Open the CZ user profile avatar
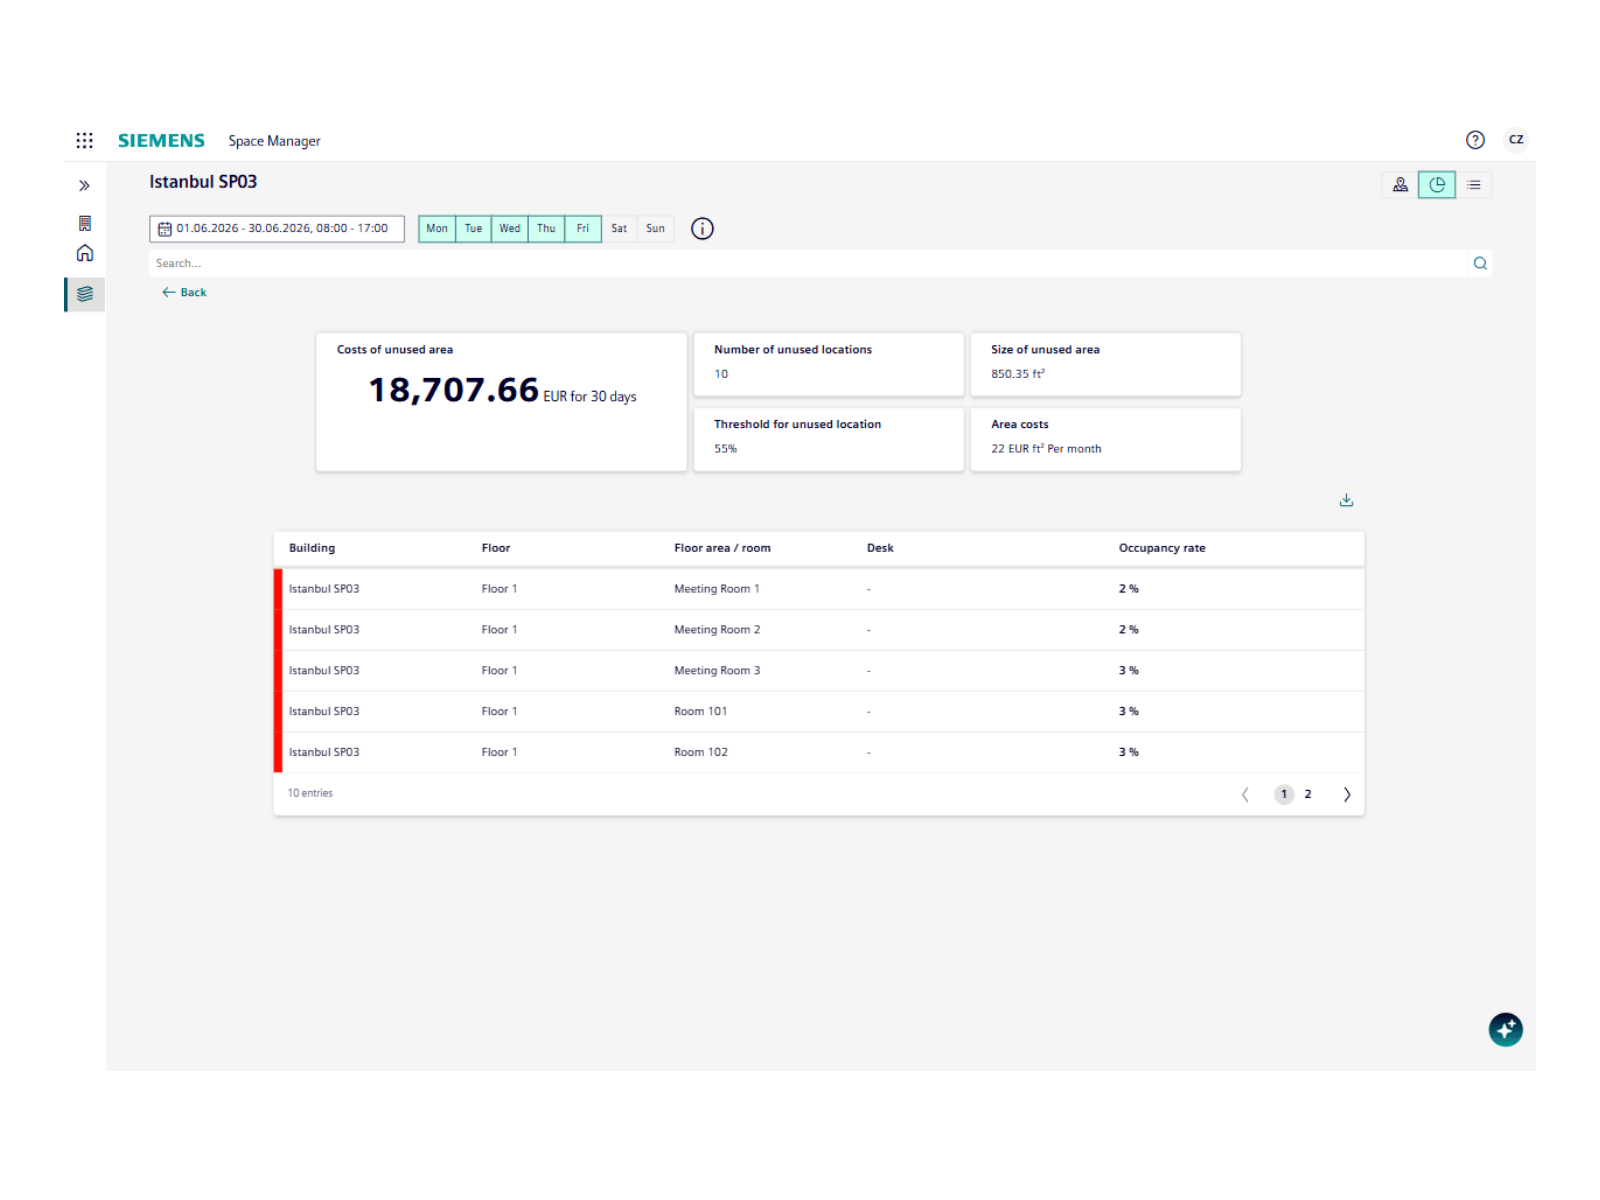Viewport: 1600px width, 1200px height. click(x=1516, y=140)
